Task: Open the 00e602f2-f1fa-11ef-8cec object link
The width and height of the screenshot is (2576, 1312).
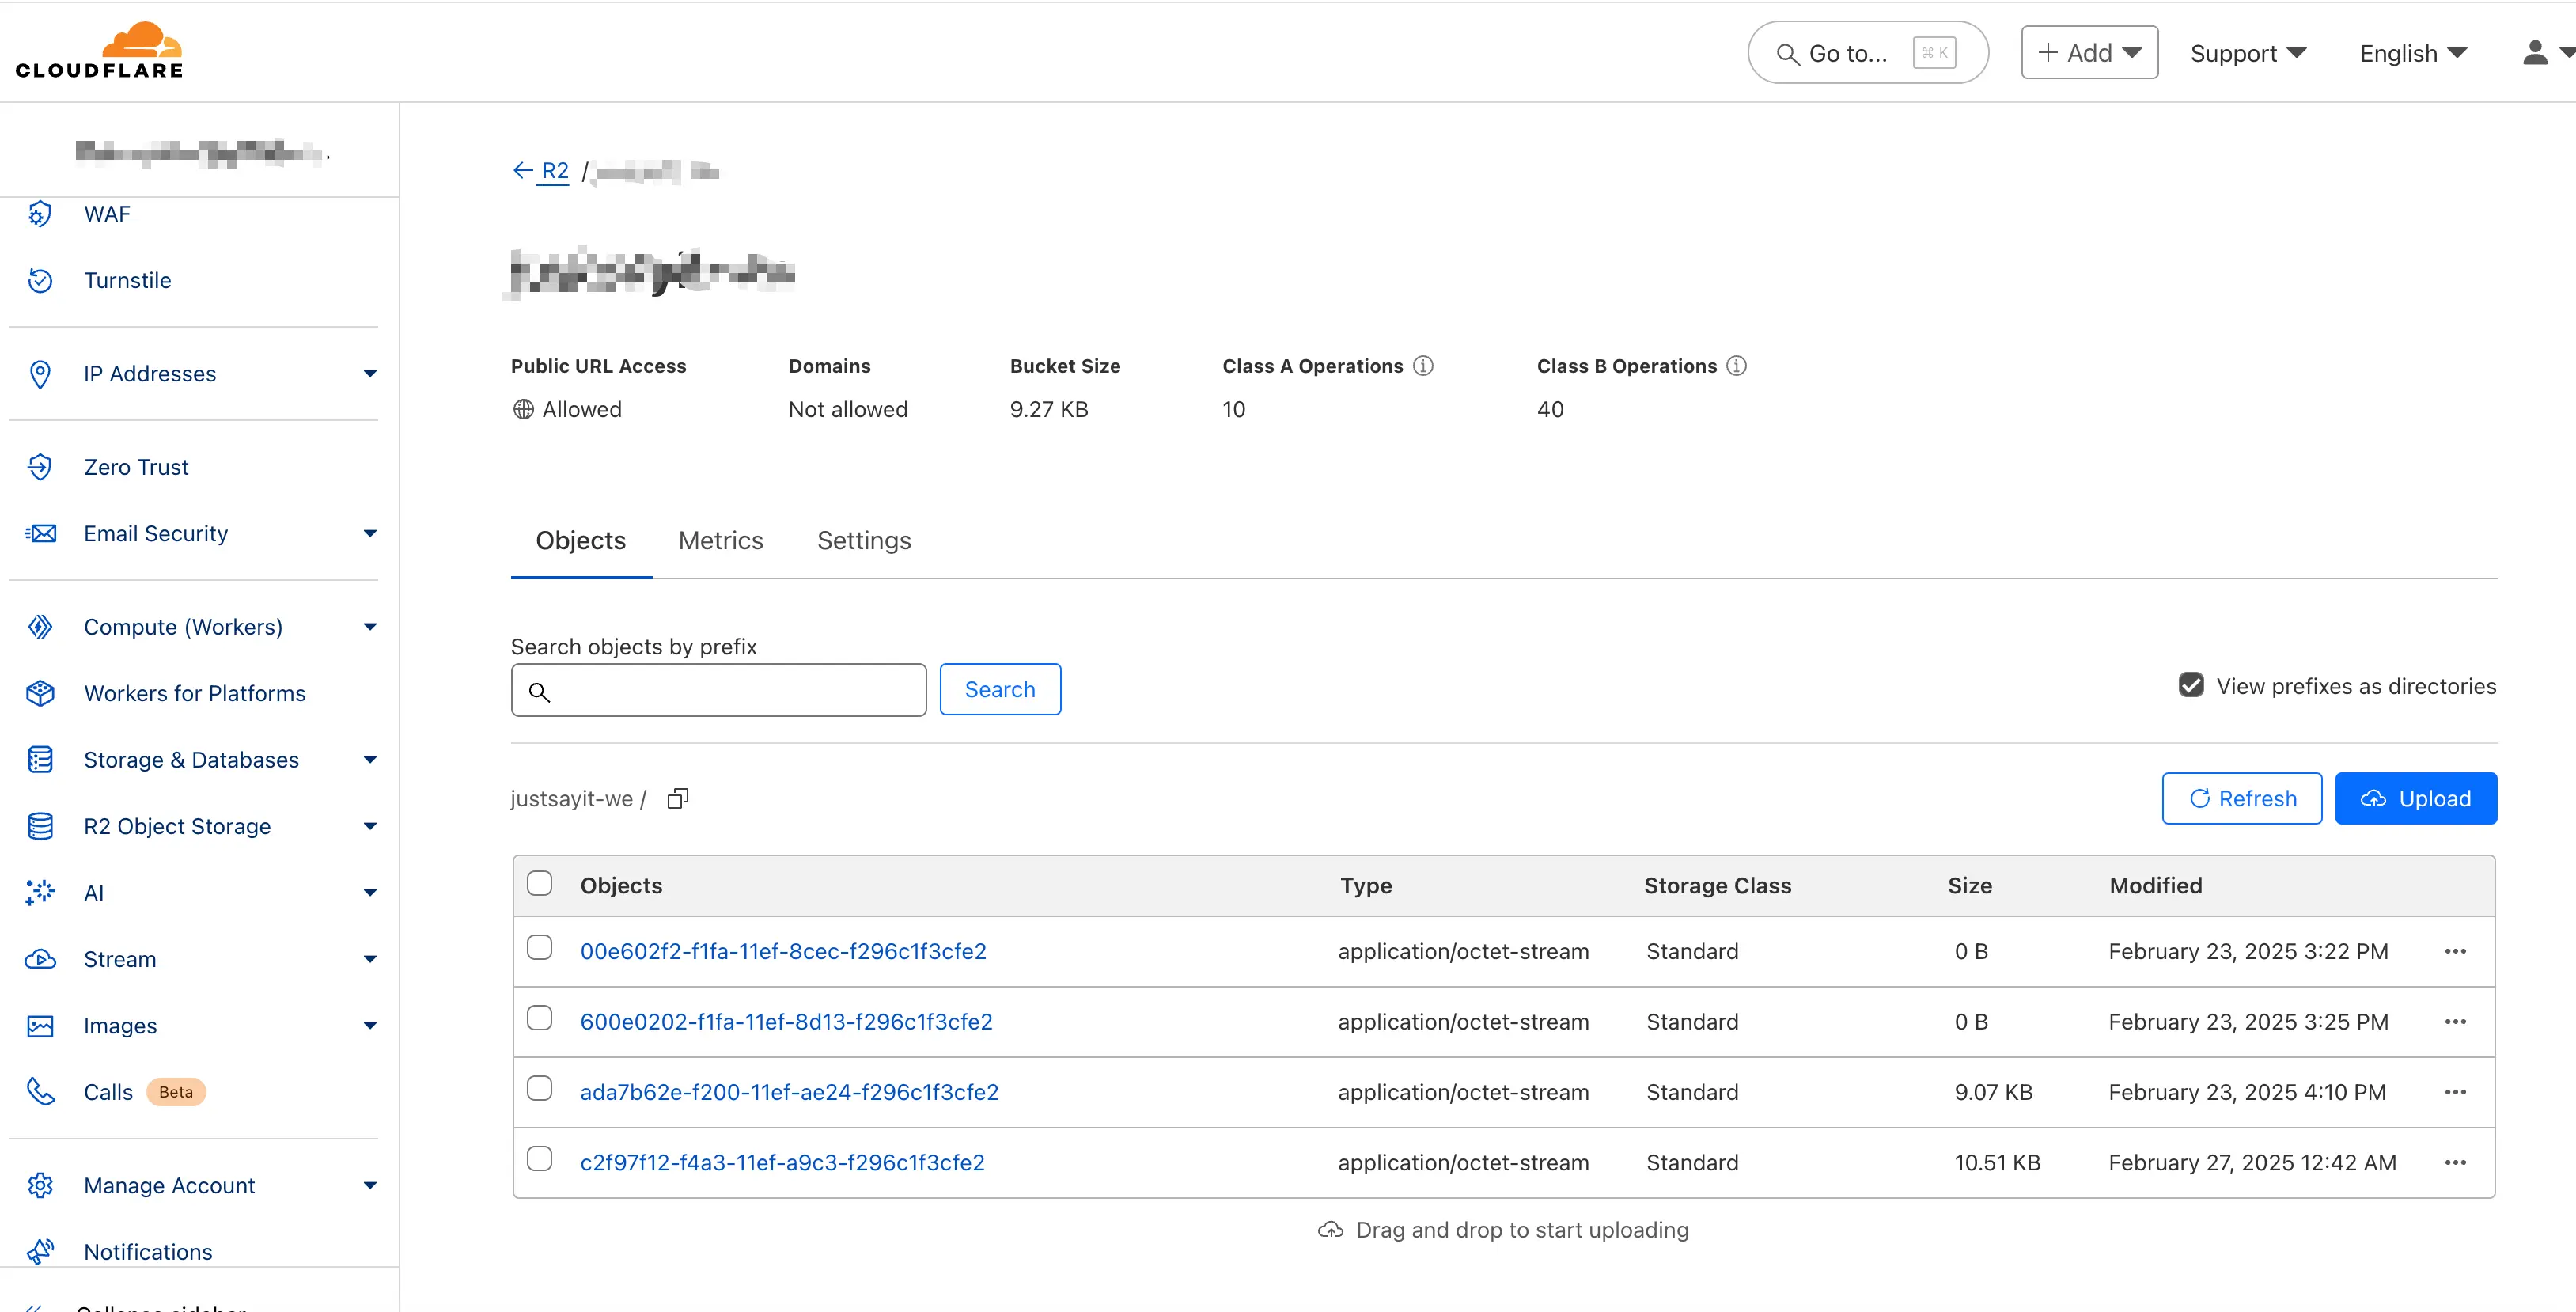Action: click(783, 951)
